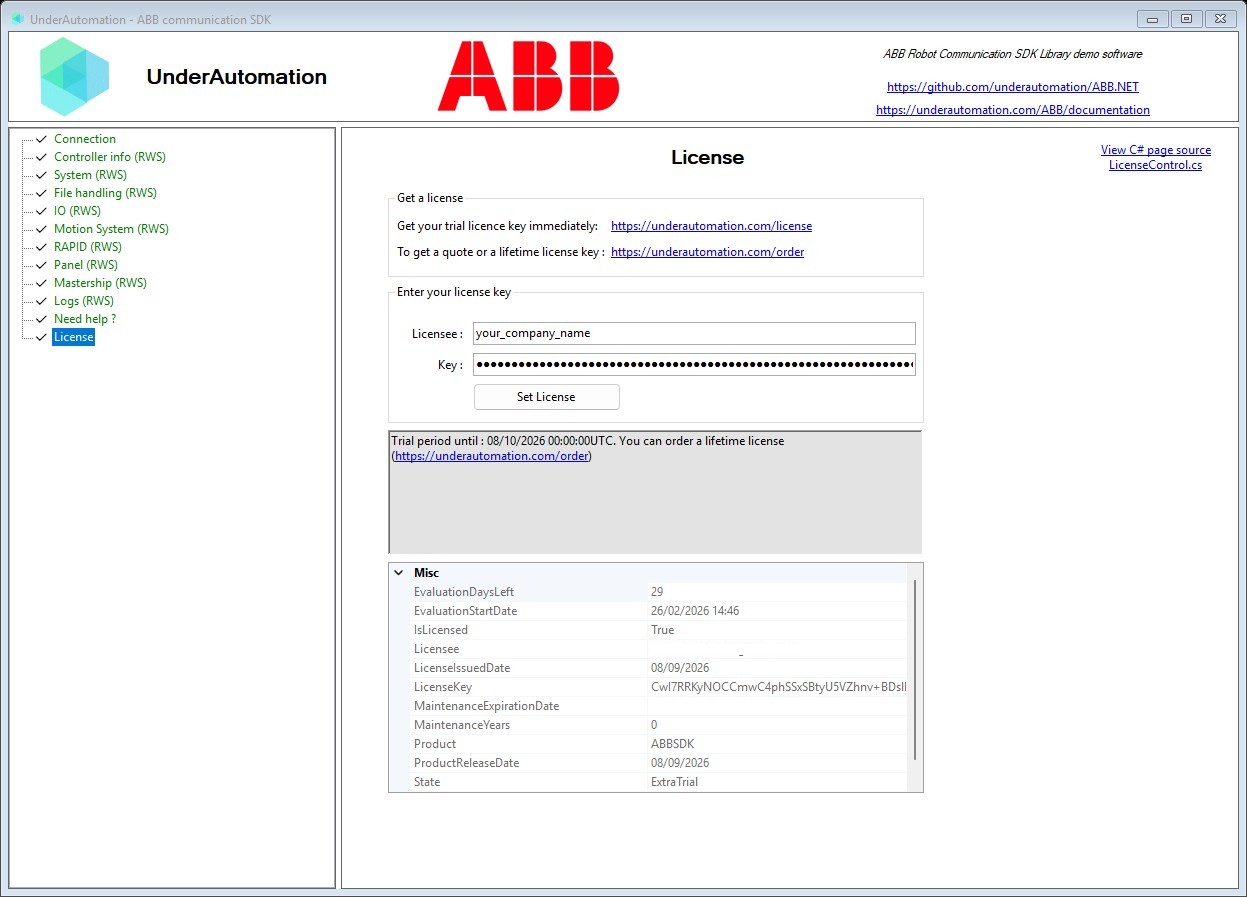Open Panel (RWS) item
Screen dimensions: 1247x897
(x=86, y=265)
